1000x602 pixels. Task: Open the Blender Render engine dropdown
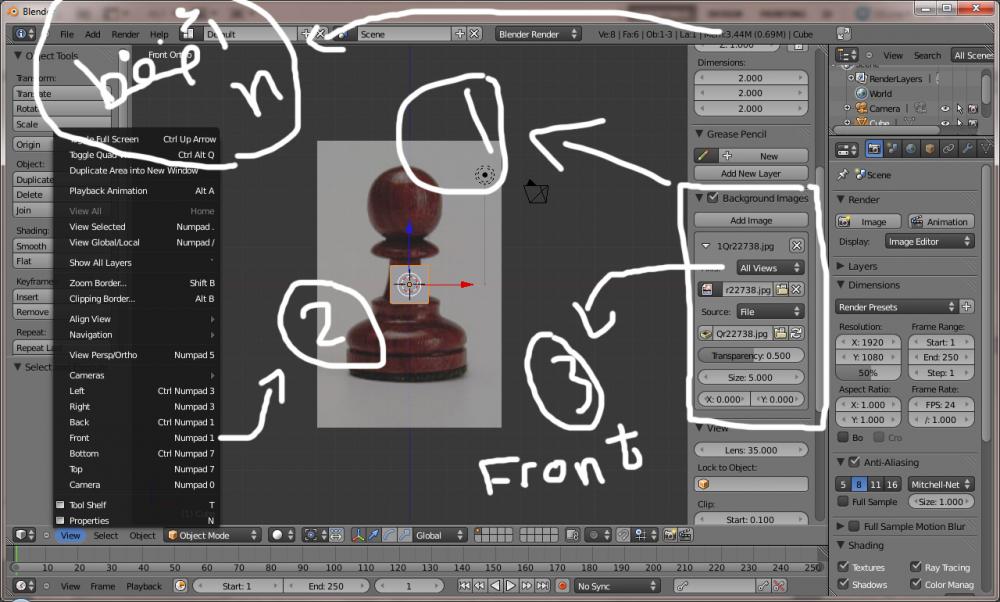538,34
